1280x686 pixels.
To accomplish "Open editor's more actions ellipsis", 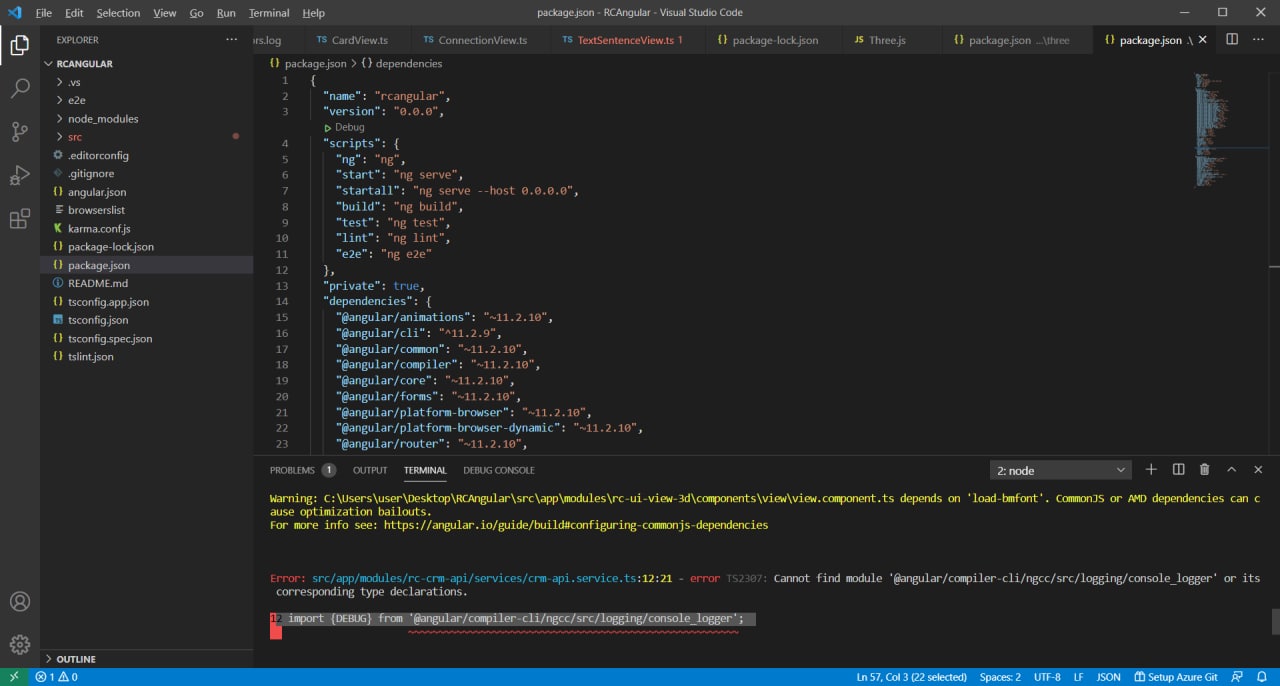I will tap(1259, 40).
